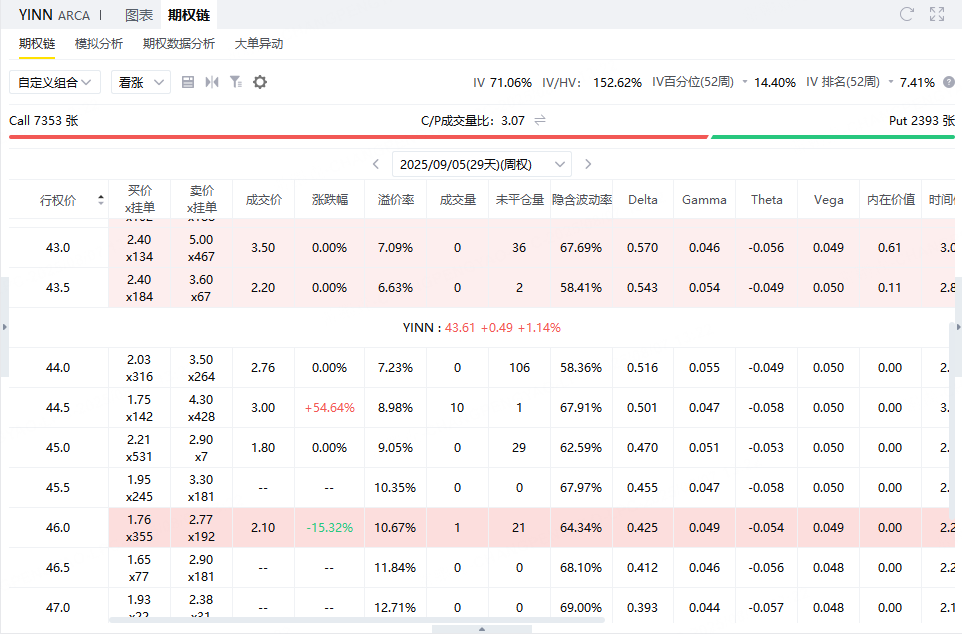Click the YINN 43.61 underlying price line
The height and width of the screenshot is (634, 962).
coord(482,328)
